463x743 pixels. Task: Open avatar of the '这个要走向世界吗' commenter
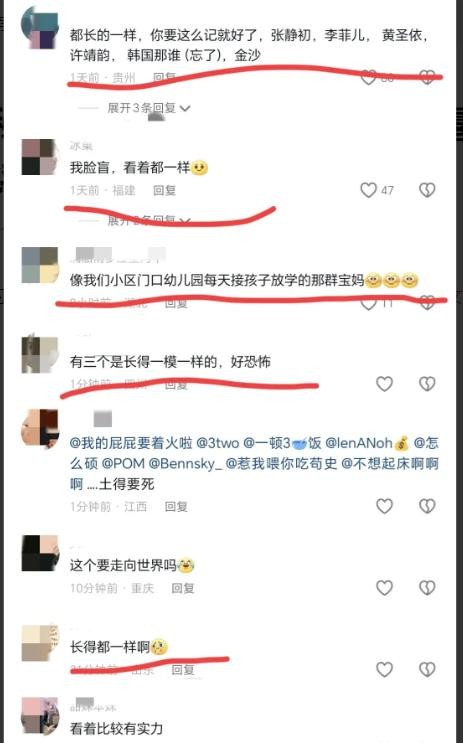(x=40, y=553)
